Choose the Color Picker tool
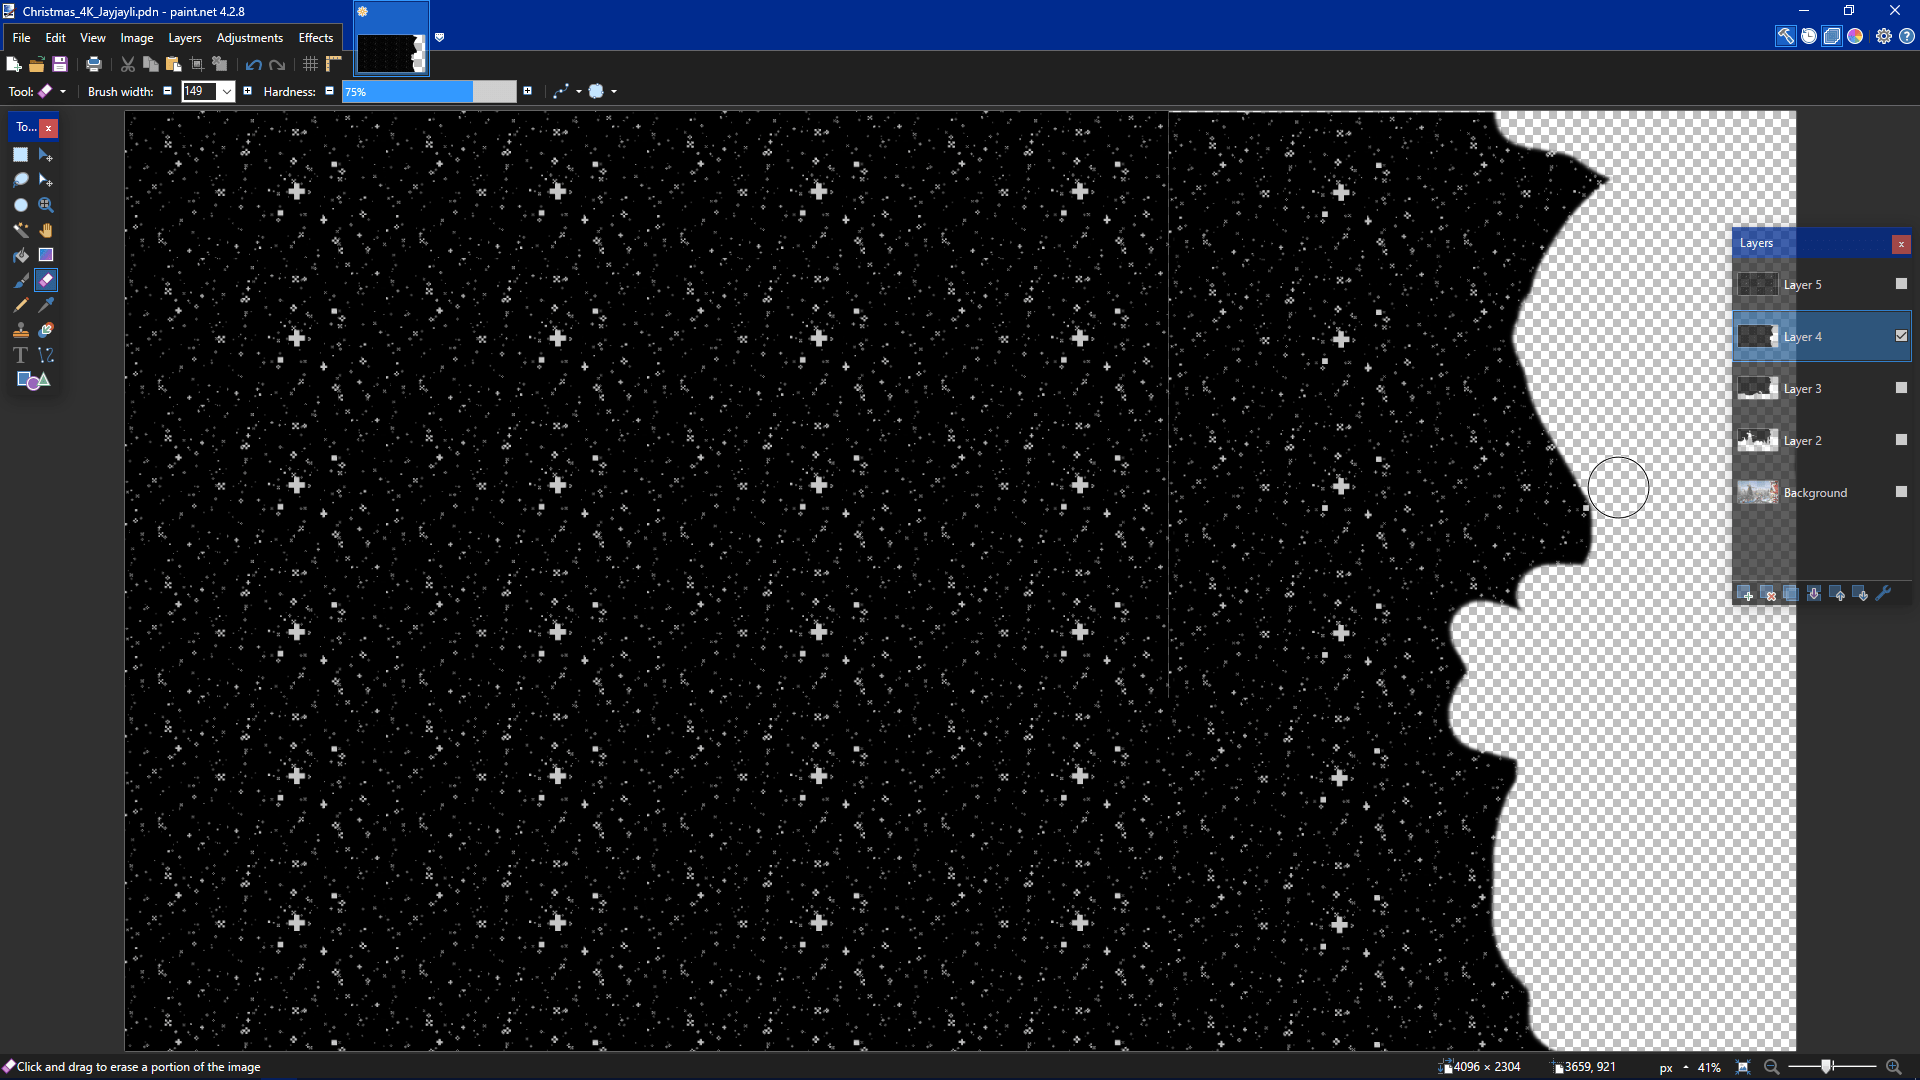Image resolution: width=1920 pixels, height=1080 pixels. (45, 304)
